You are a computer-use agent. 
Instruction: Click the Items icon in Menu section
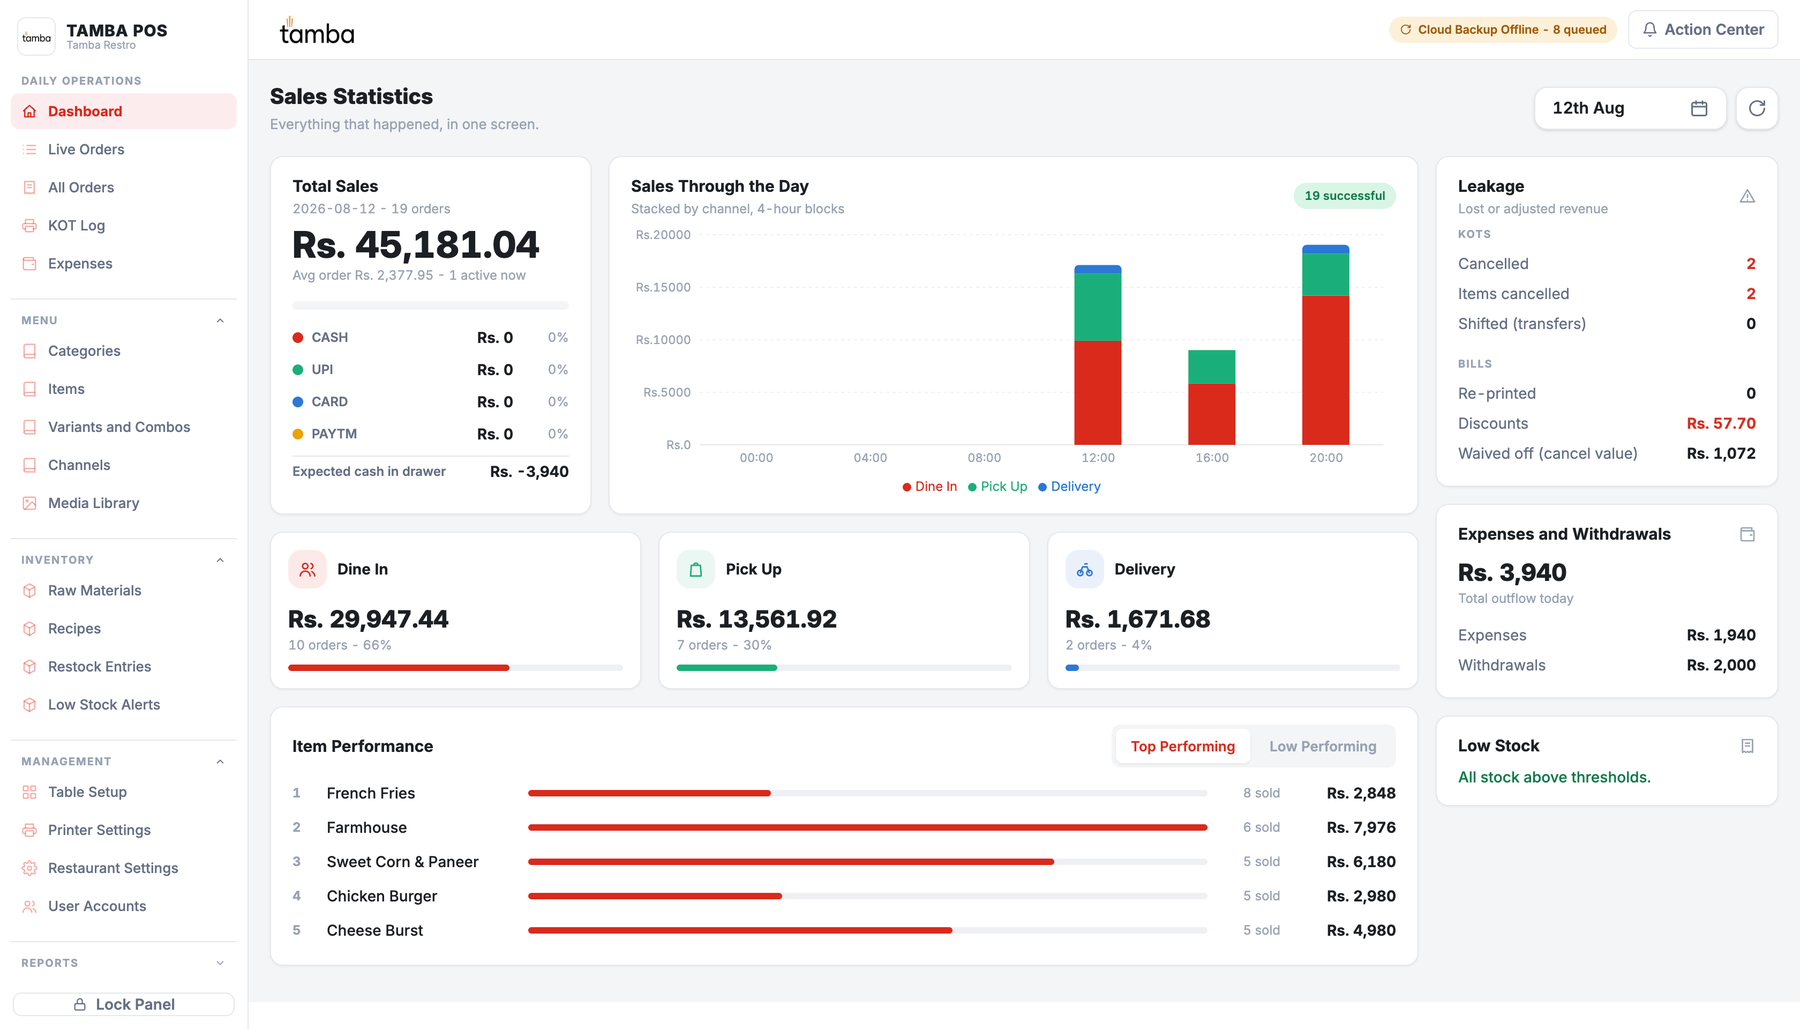pos(30,390)
